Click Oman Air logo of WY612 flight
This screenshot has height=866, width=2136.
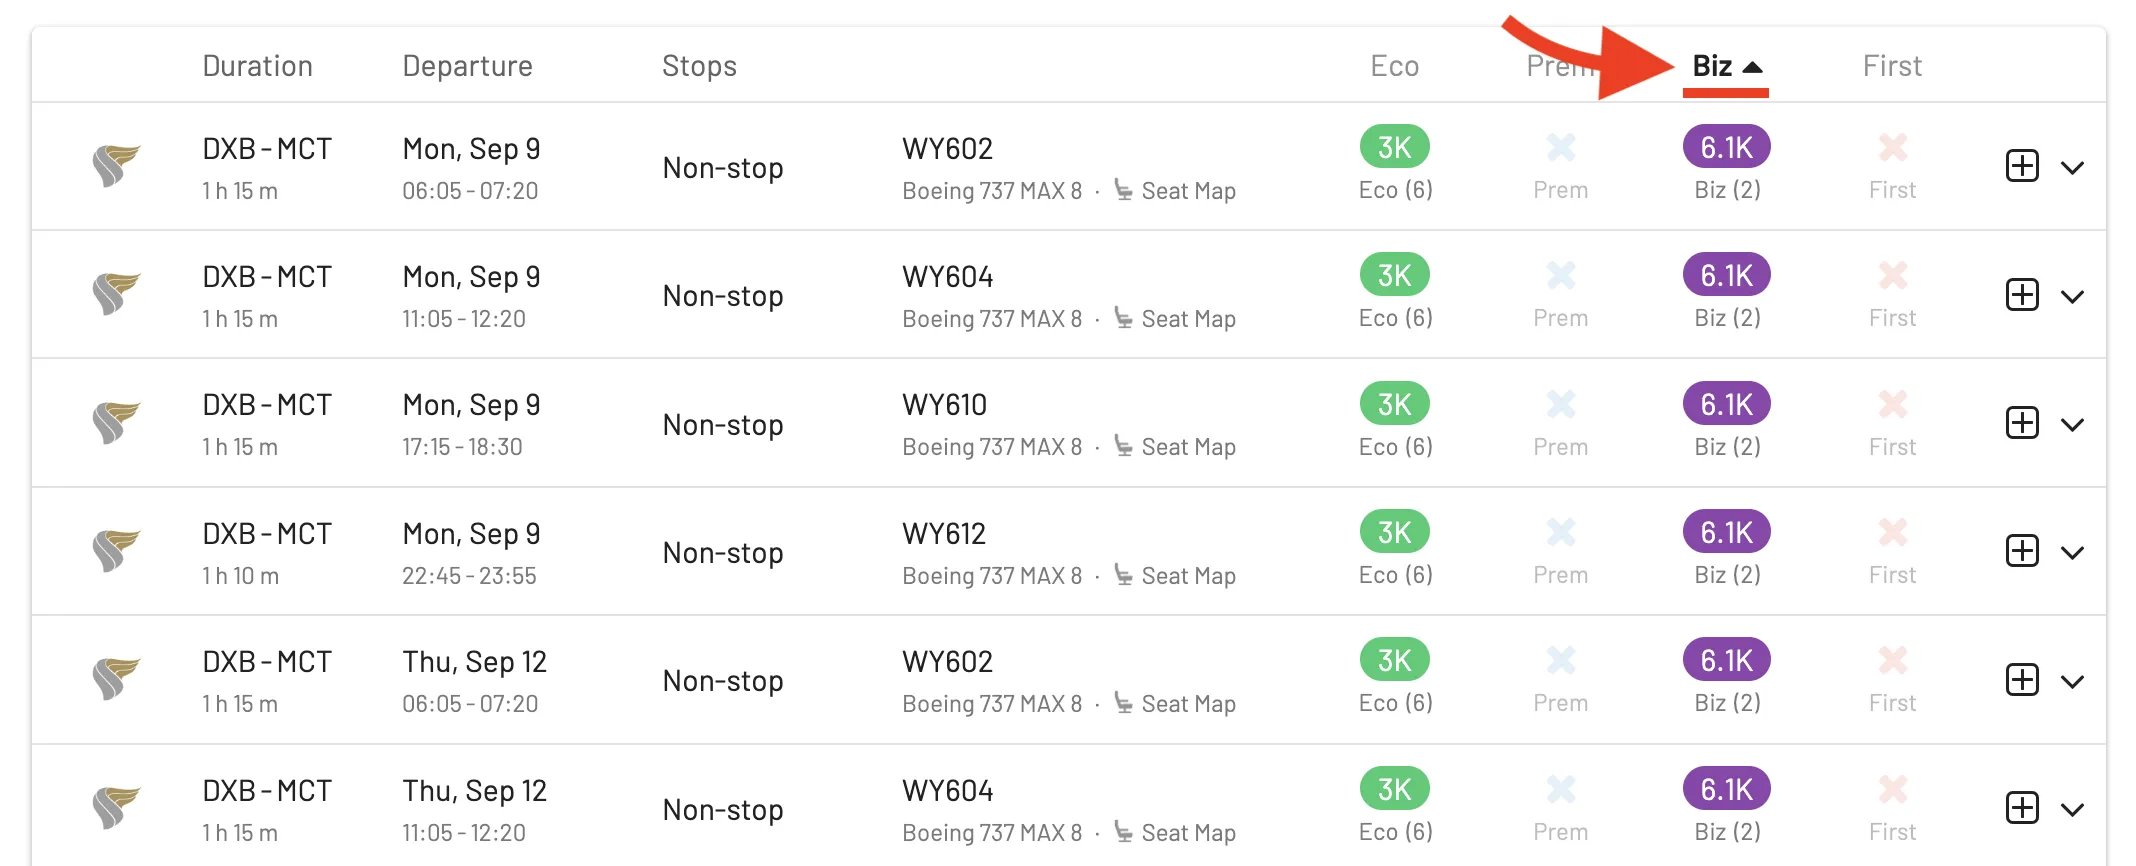coord(116,551)
